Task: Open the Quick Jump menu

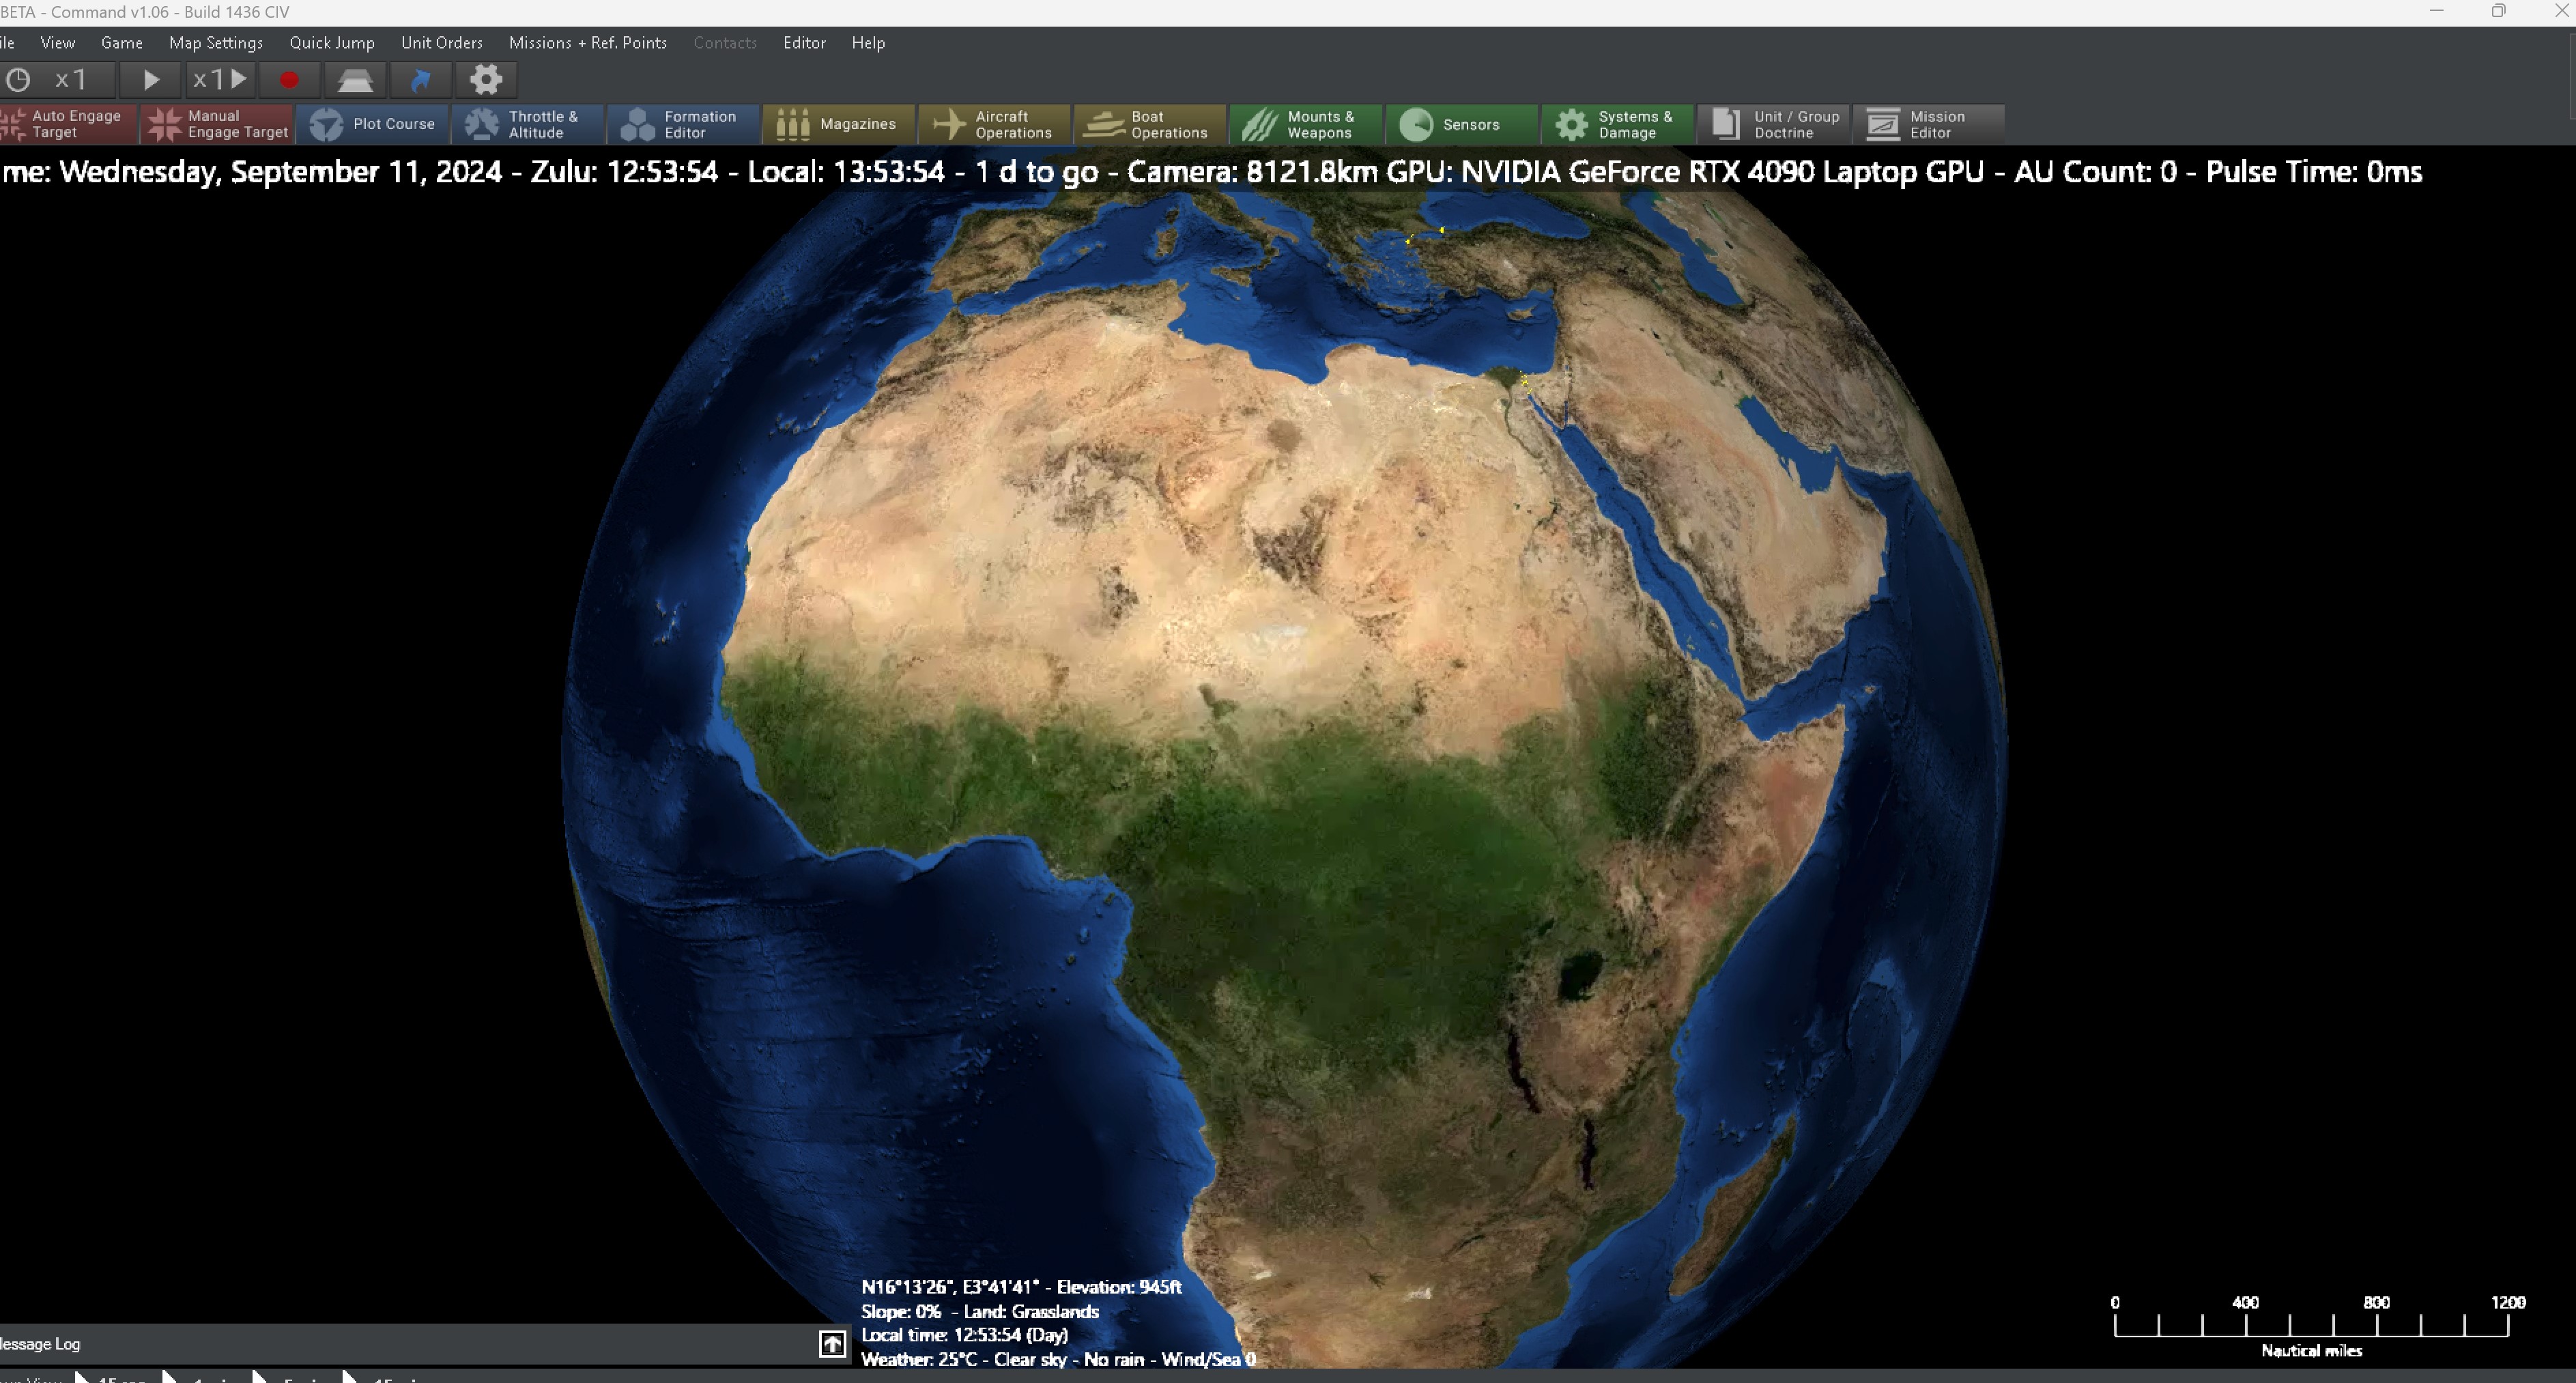Action: coord(332,43)
